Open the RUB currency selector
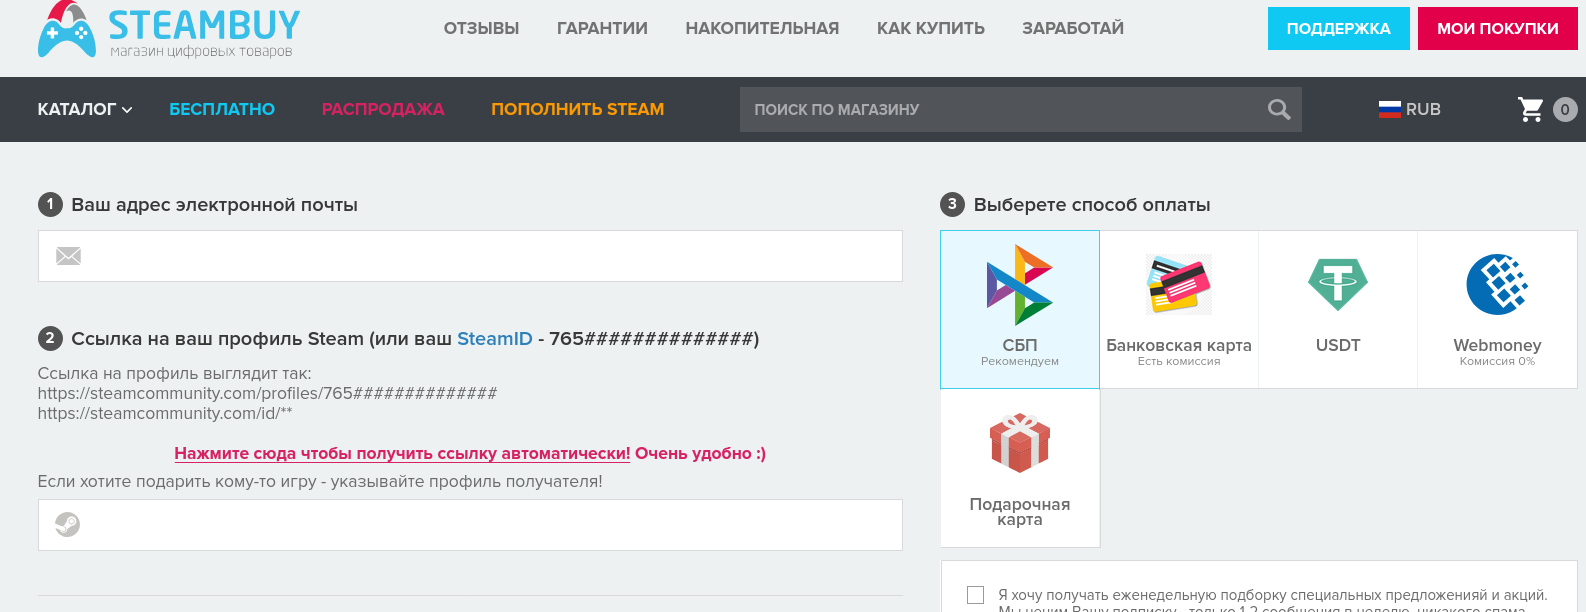Screen dimensions: 1586x612 pos(1410,109)
